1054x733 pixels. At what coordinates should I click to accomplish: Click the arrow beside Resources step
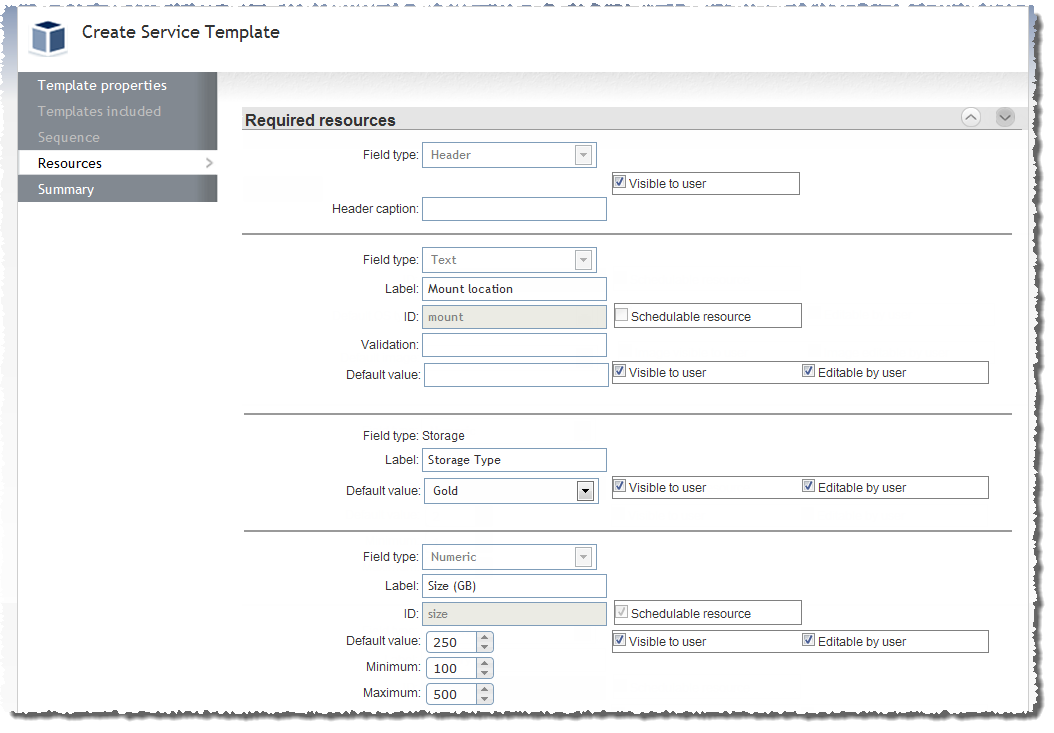[209, 163]
